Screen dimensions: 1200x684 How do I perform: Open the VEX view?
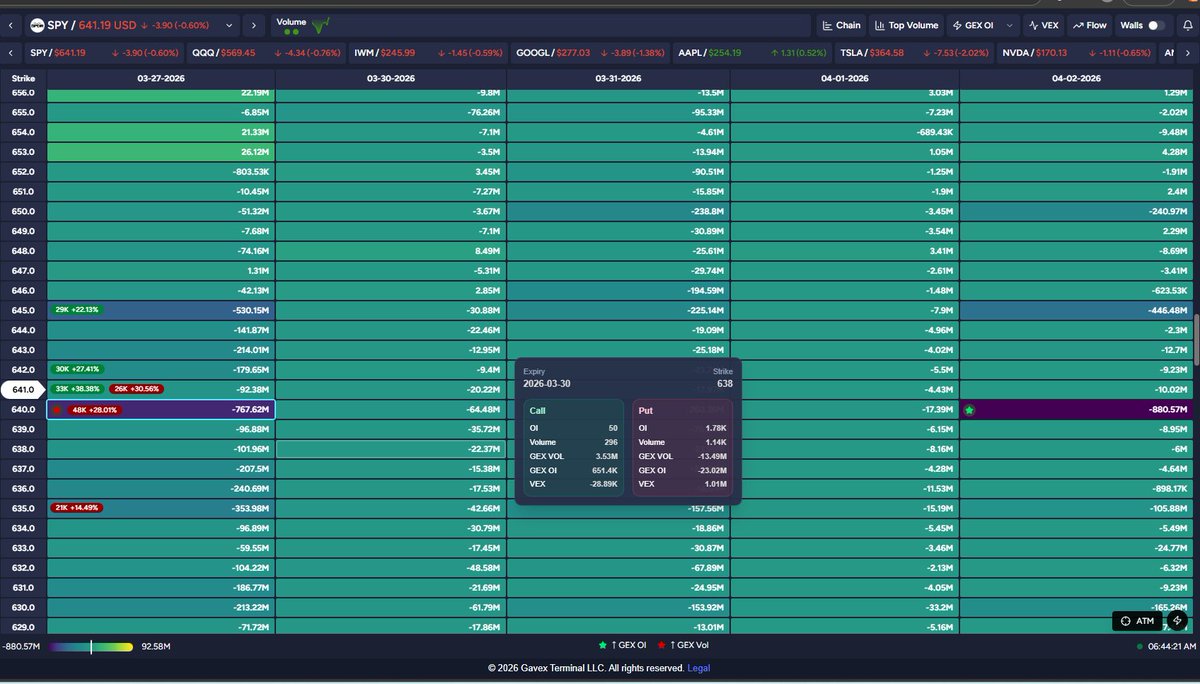[x=1042, y=25]
